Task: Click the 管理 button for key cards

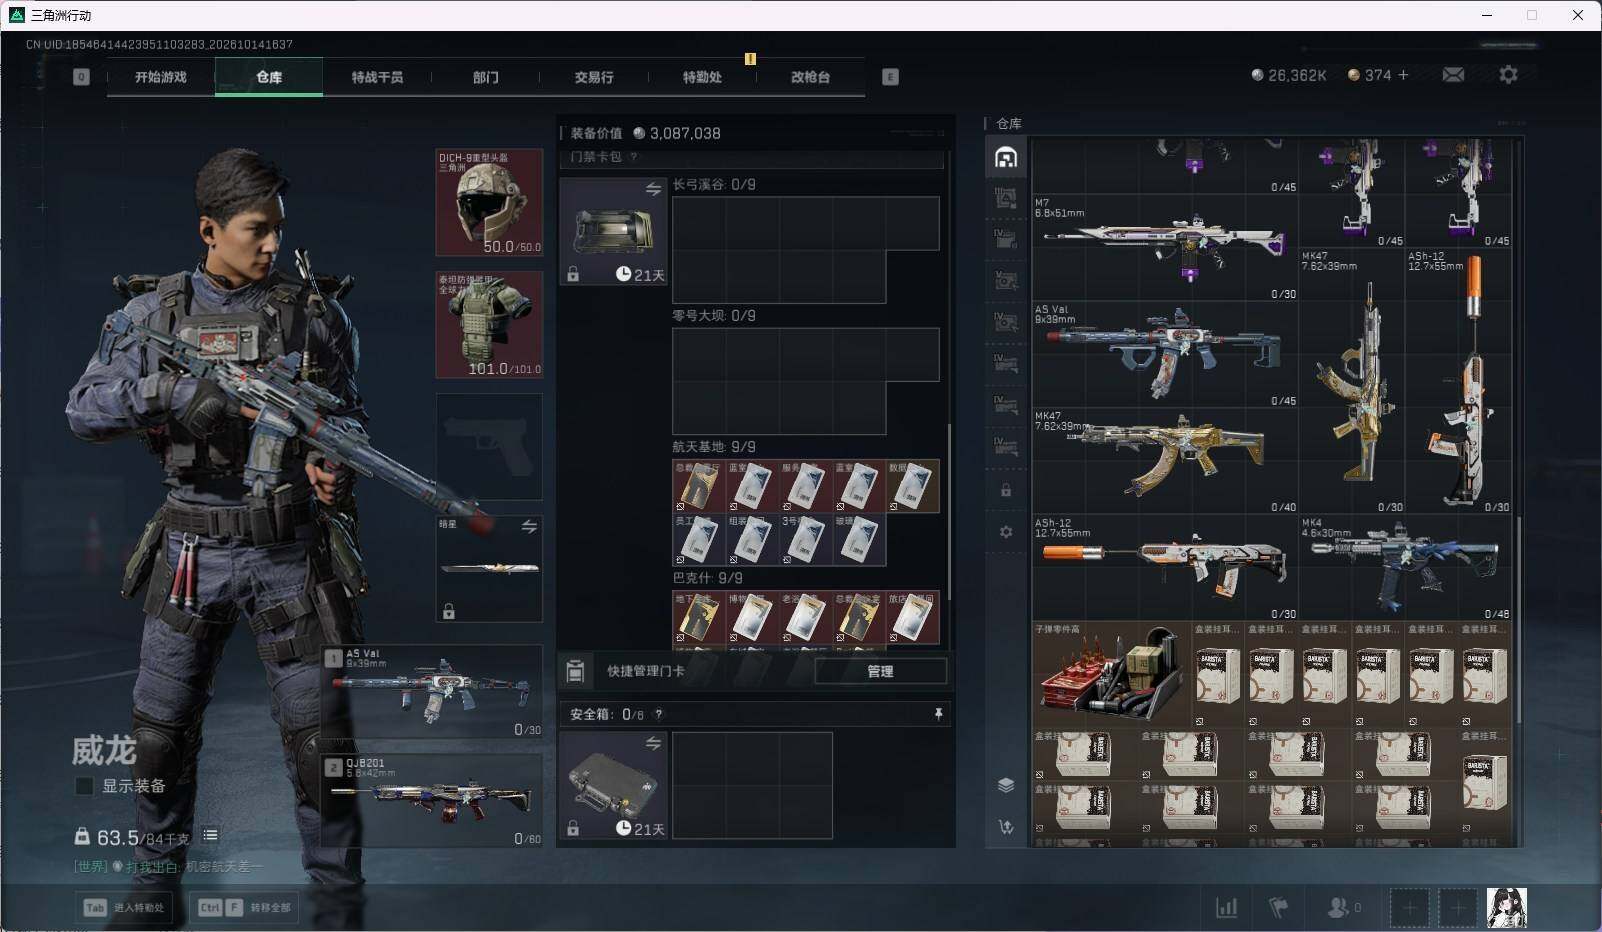Action: 880,671
